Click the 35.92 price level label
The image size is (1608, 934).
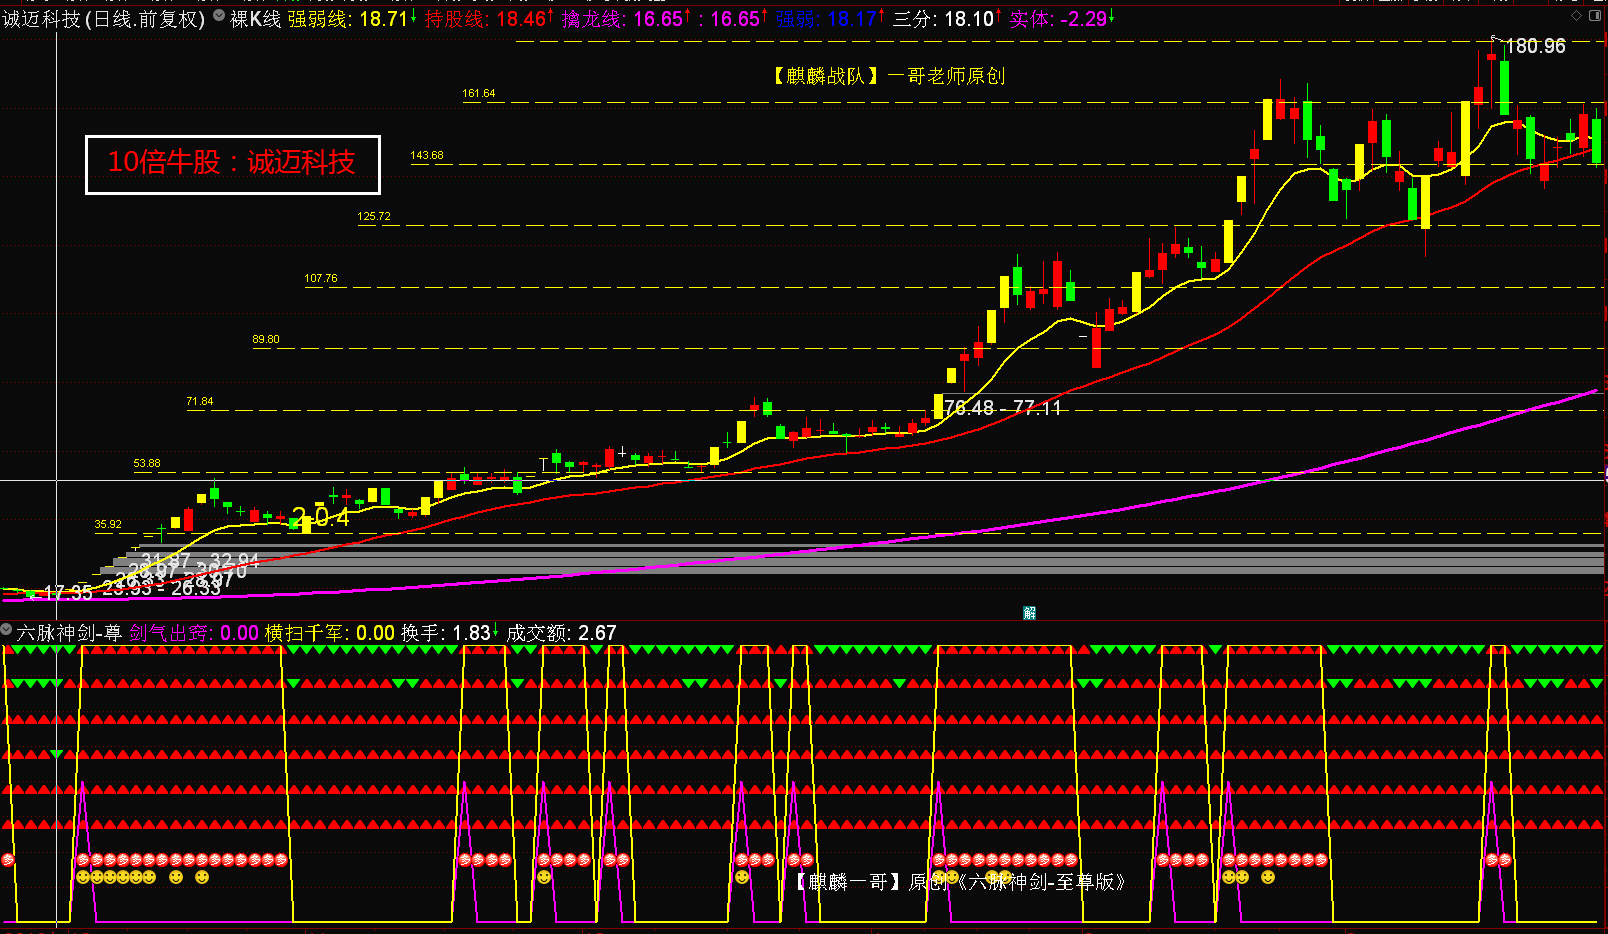pos(108,524)
